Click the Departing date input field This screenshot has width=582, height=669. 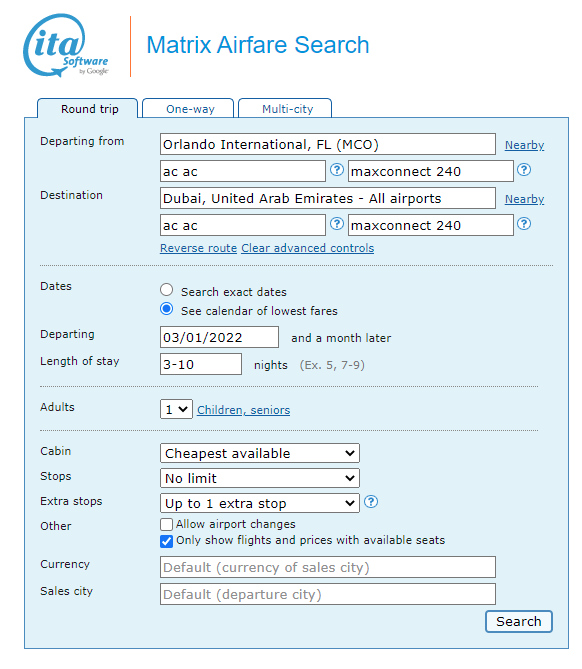219,337
